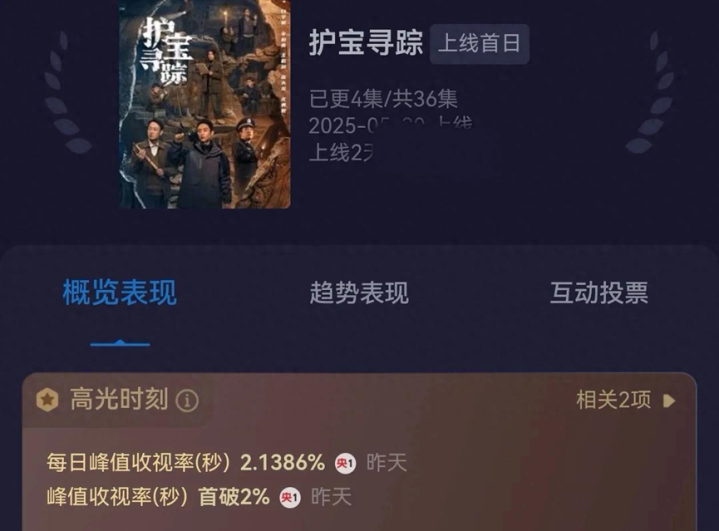Click the blue indicator under 概览表现

pos(120,343)
